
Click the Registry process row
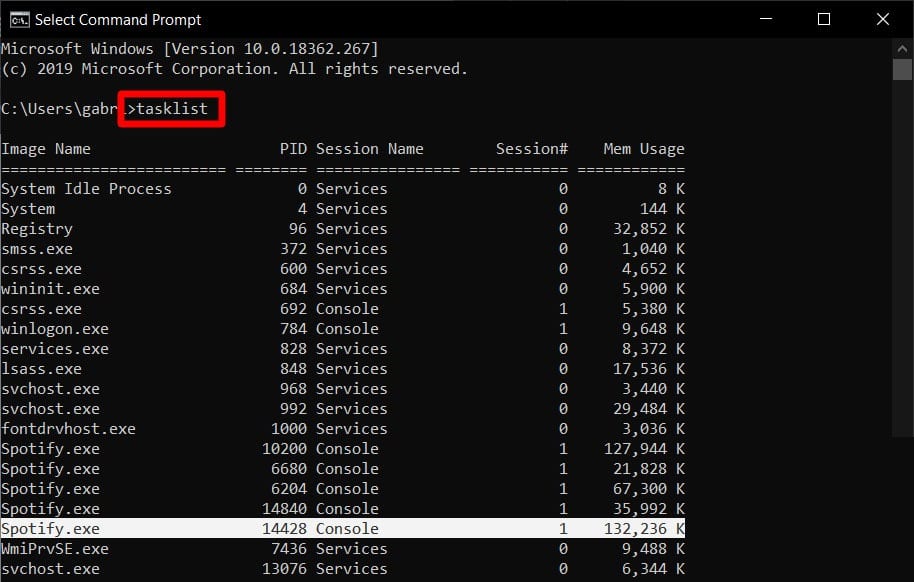pos(37,228)
